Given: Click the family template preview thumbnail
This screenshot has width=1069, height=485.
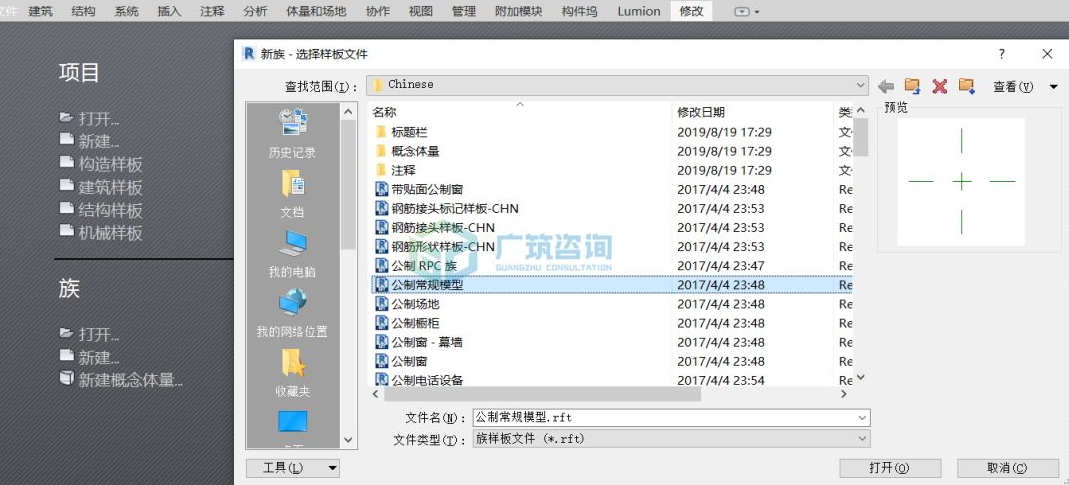Looking at the screenshot, I should [961, 181].
